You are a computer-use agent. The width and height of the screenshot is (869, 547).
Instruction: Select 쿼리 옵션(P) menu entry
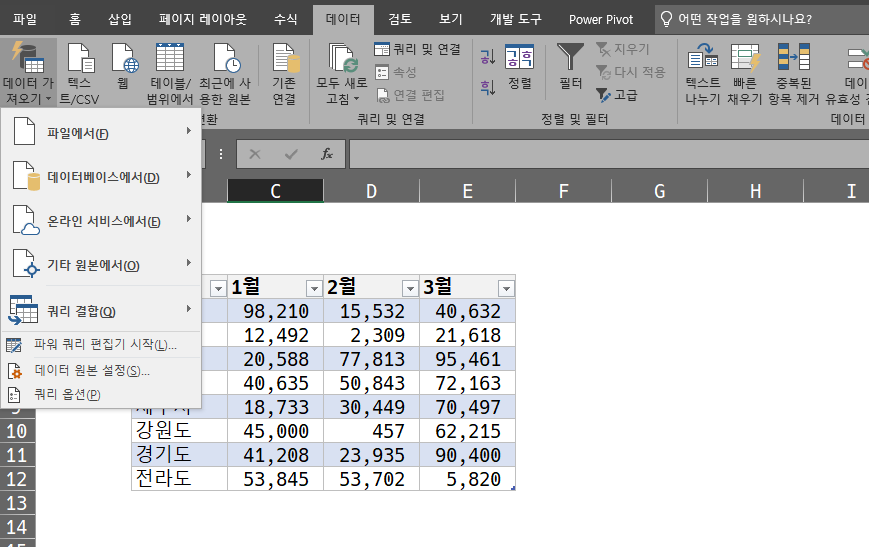101,395
